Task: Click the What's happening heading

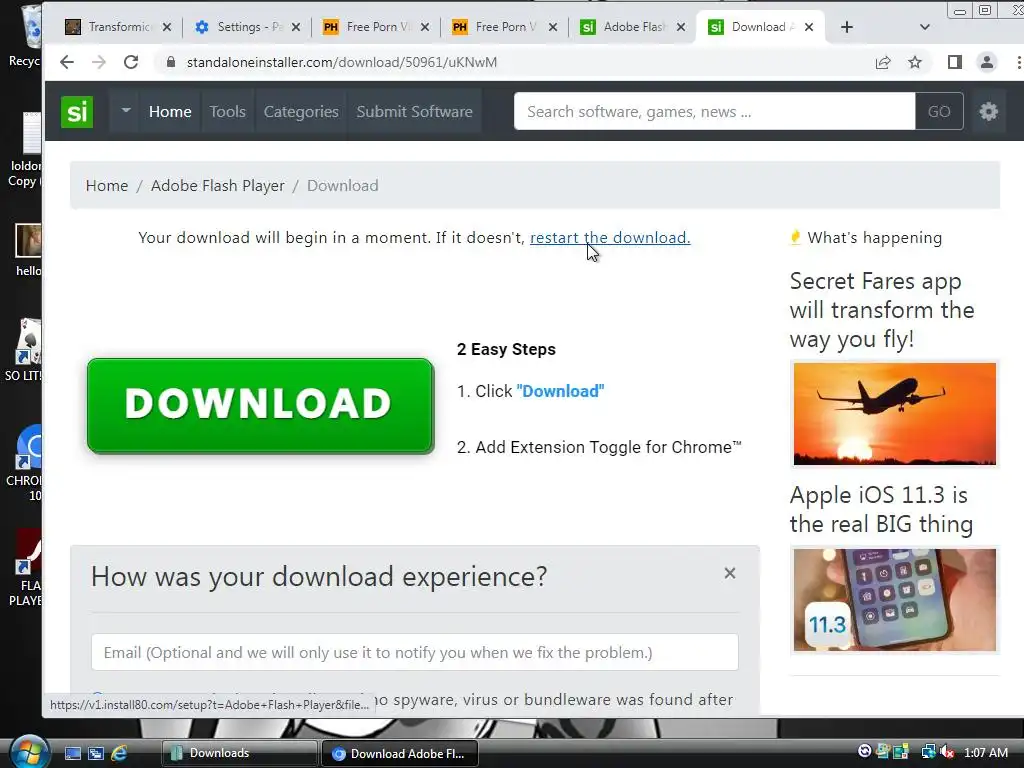Action: coord(874,238)
